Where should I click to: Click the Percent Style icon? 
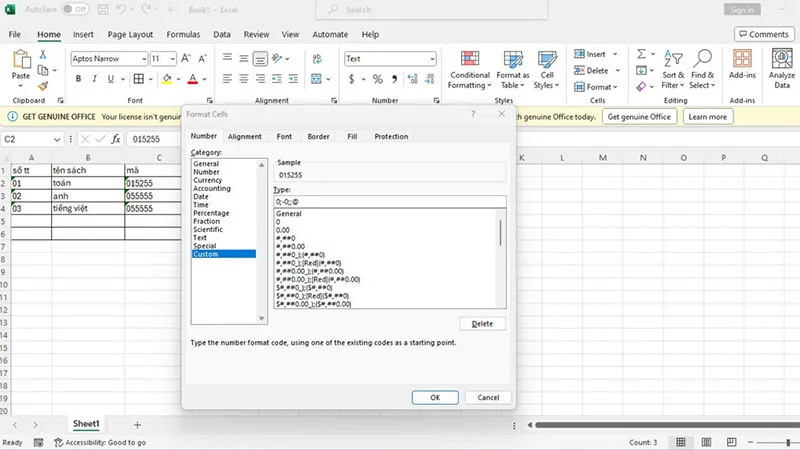(378, 79)
